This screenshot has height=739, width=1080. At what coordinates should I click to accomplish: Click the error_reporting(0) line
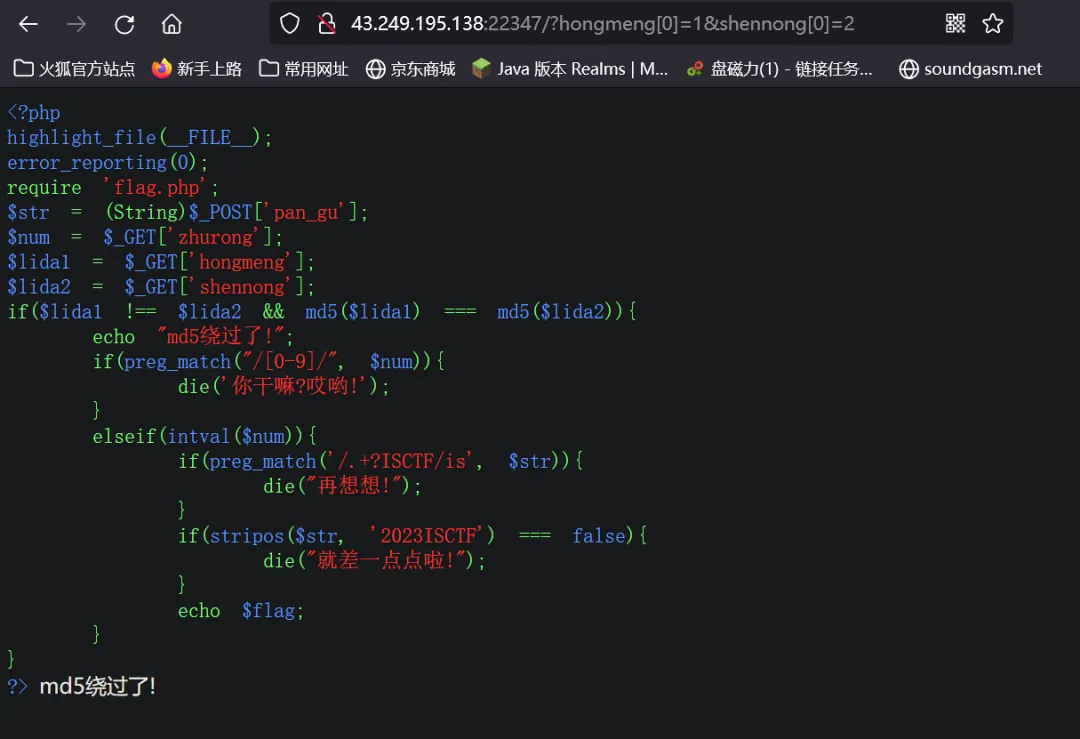(x=107, y=163)
